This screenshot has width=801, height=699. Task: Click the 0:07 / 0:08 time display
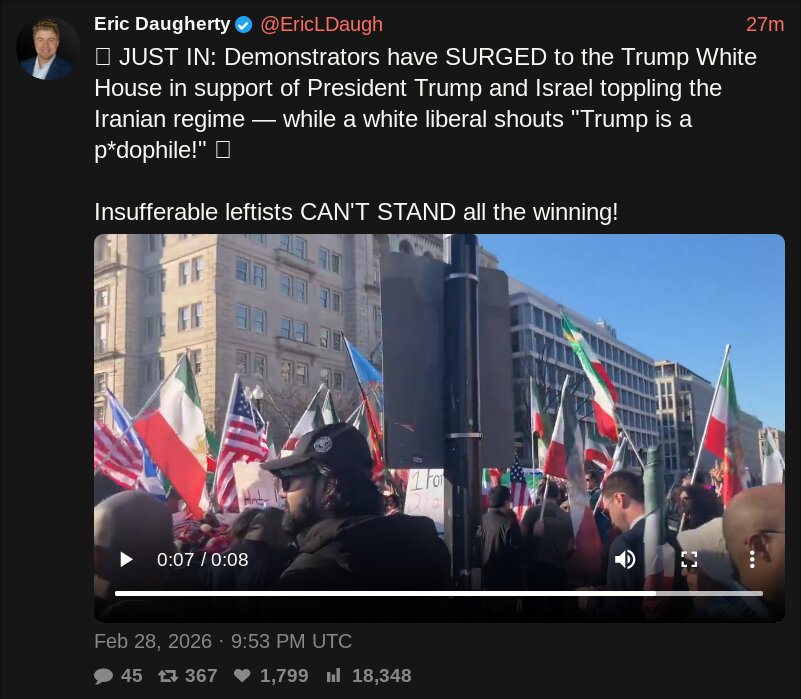[202, 560]
